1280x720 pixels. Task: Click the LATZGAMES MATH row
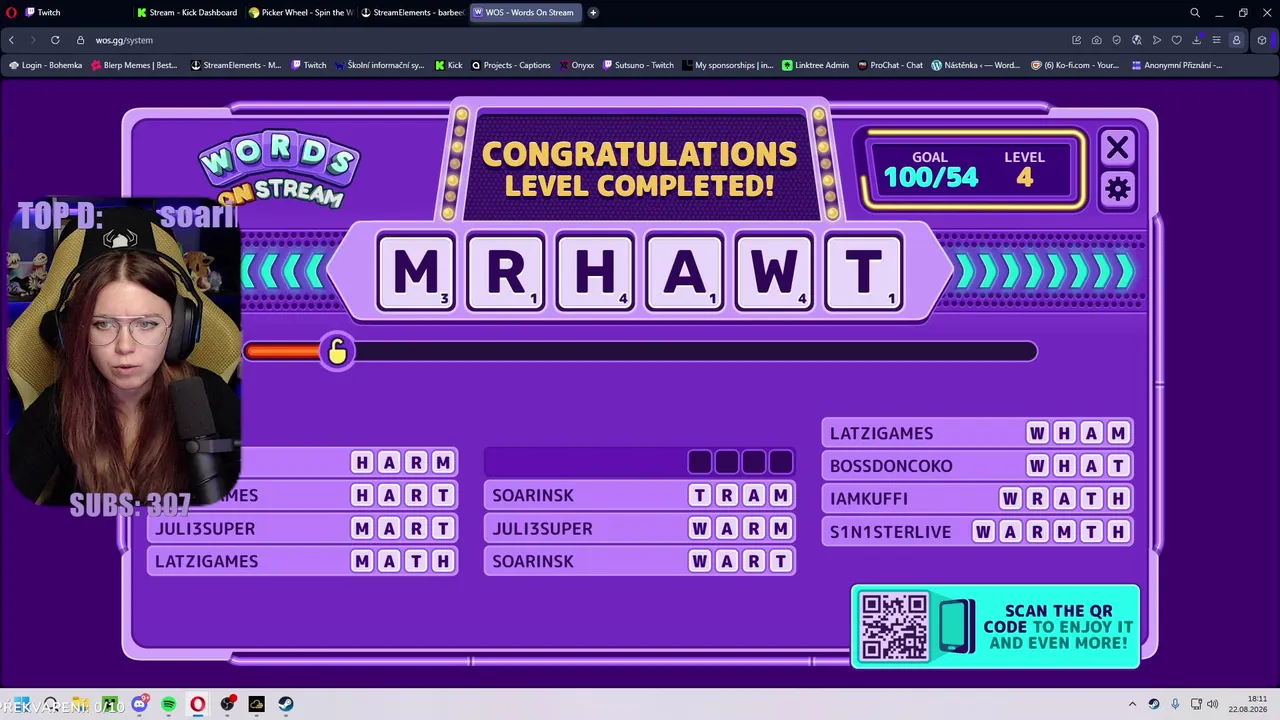[302, 562]
